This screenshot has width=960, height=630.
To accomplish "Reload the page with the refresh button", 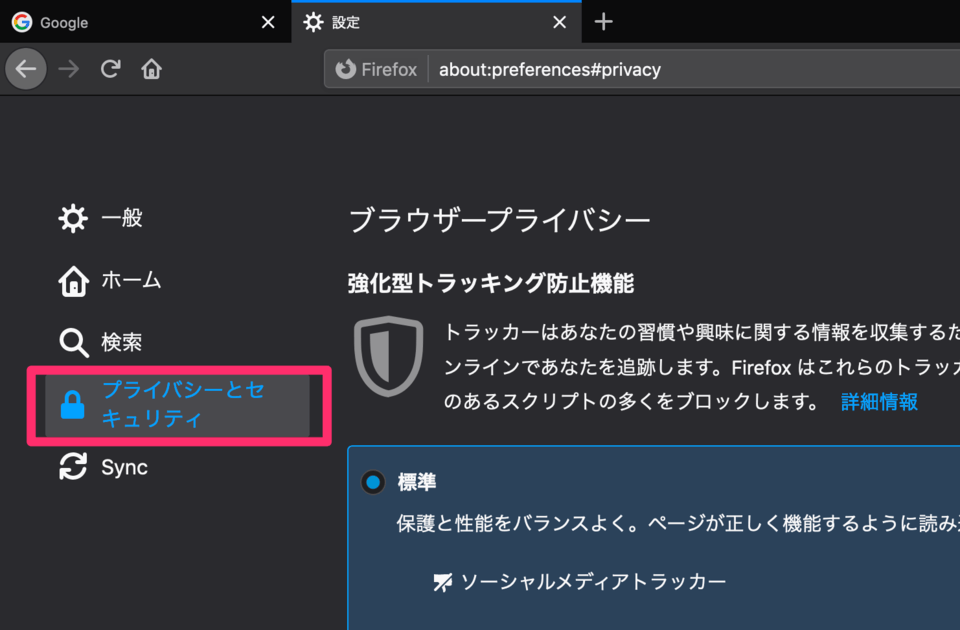I will tap(109, 68).
